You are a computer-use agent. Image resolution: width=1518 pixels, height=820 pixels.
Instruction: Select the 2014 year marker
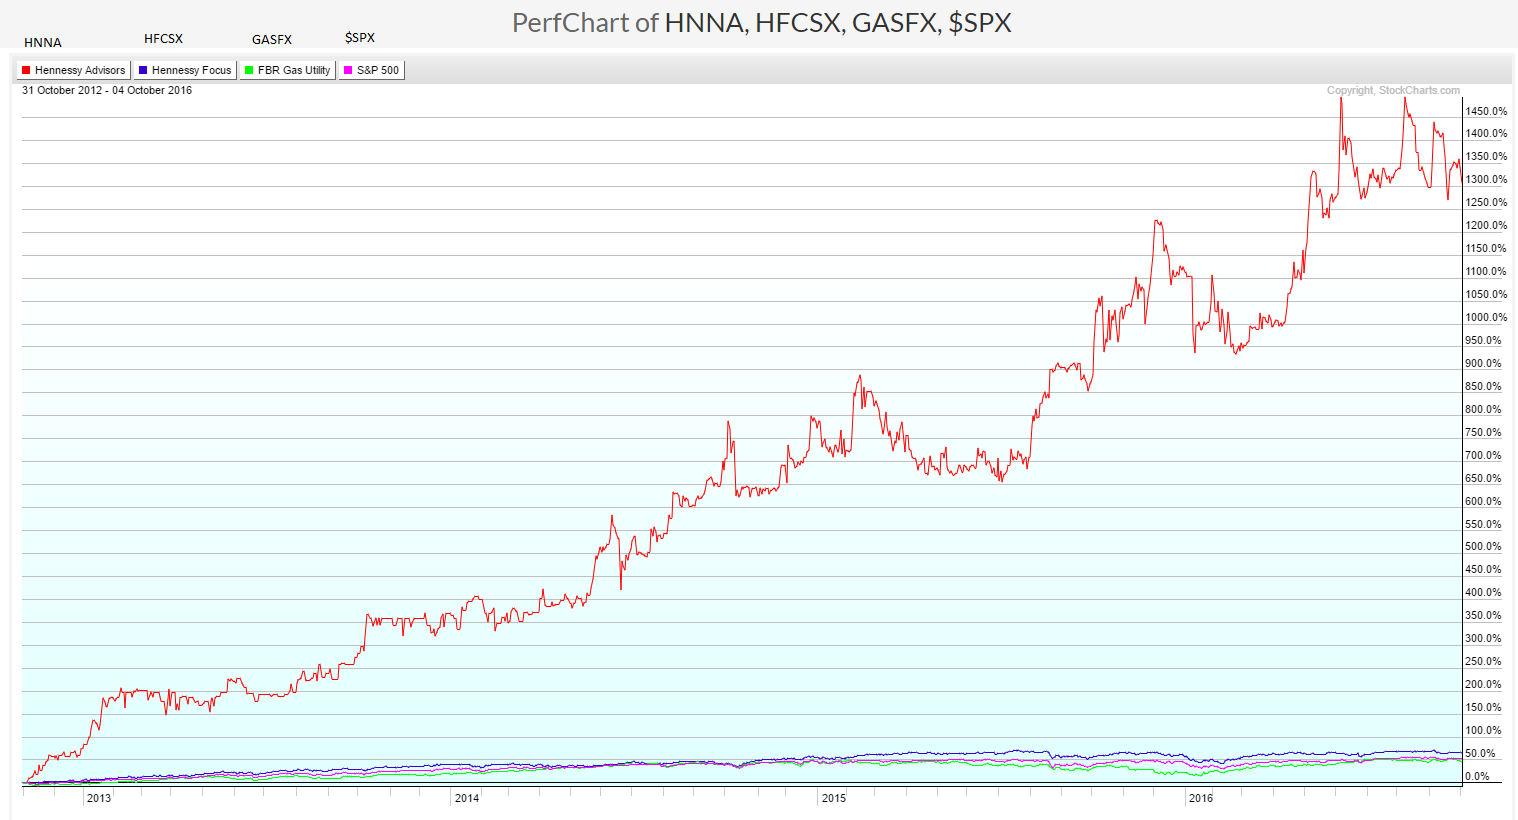tap(467, 798)
